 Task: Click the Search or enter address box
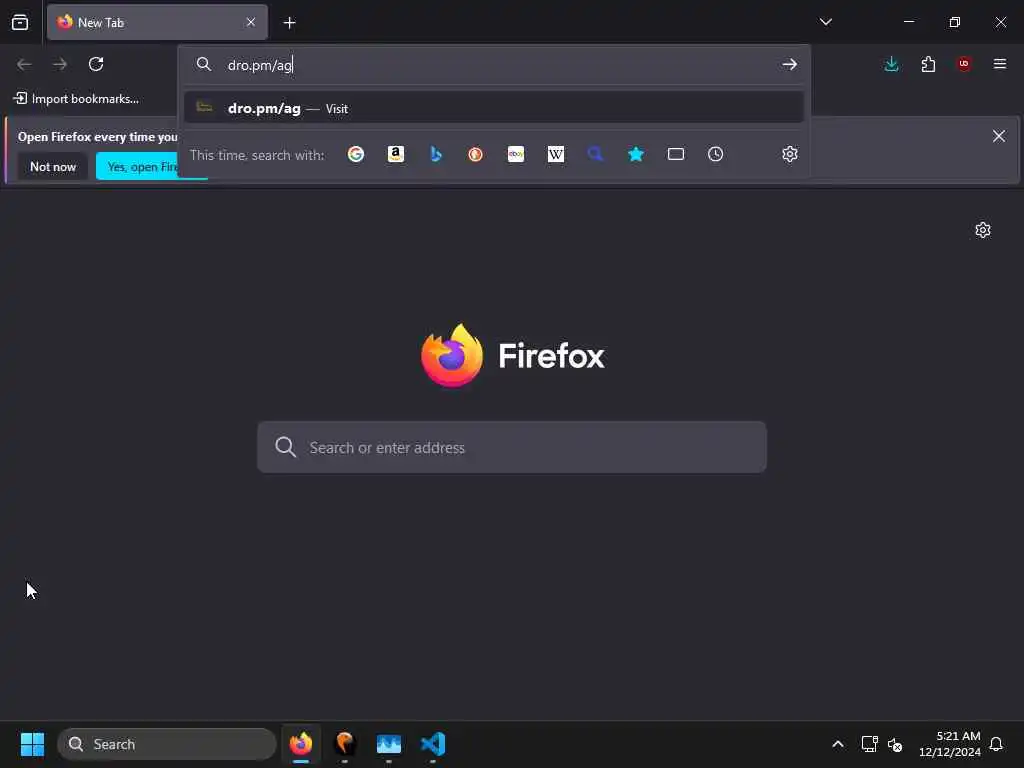(x=512, y=447)
